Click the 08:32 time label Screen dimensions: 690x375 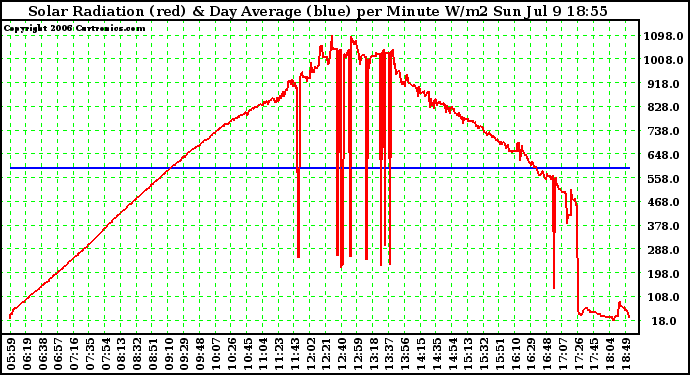(x=137, y=354)
